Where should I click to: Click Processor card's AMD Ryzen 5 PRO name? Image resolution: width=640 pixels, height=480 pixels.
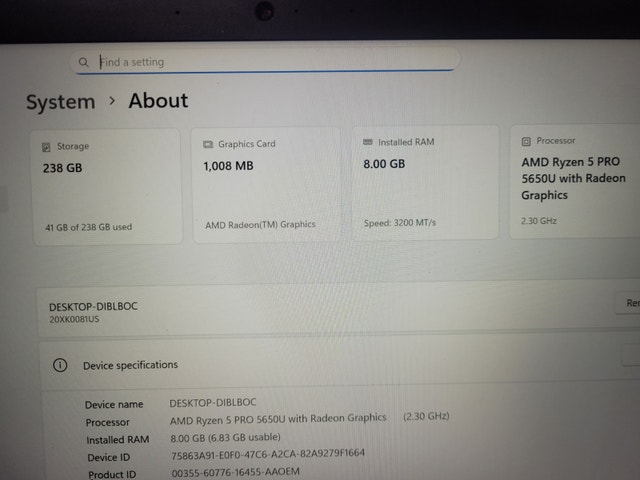(x=573, y=178)
